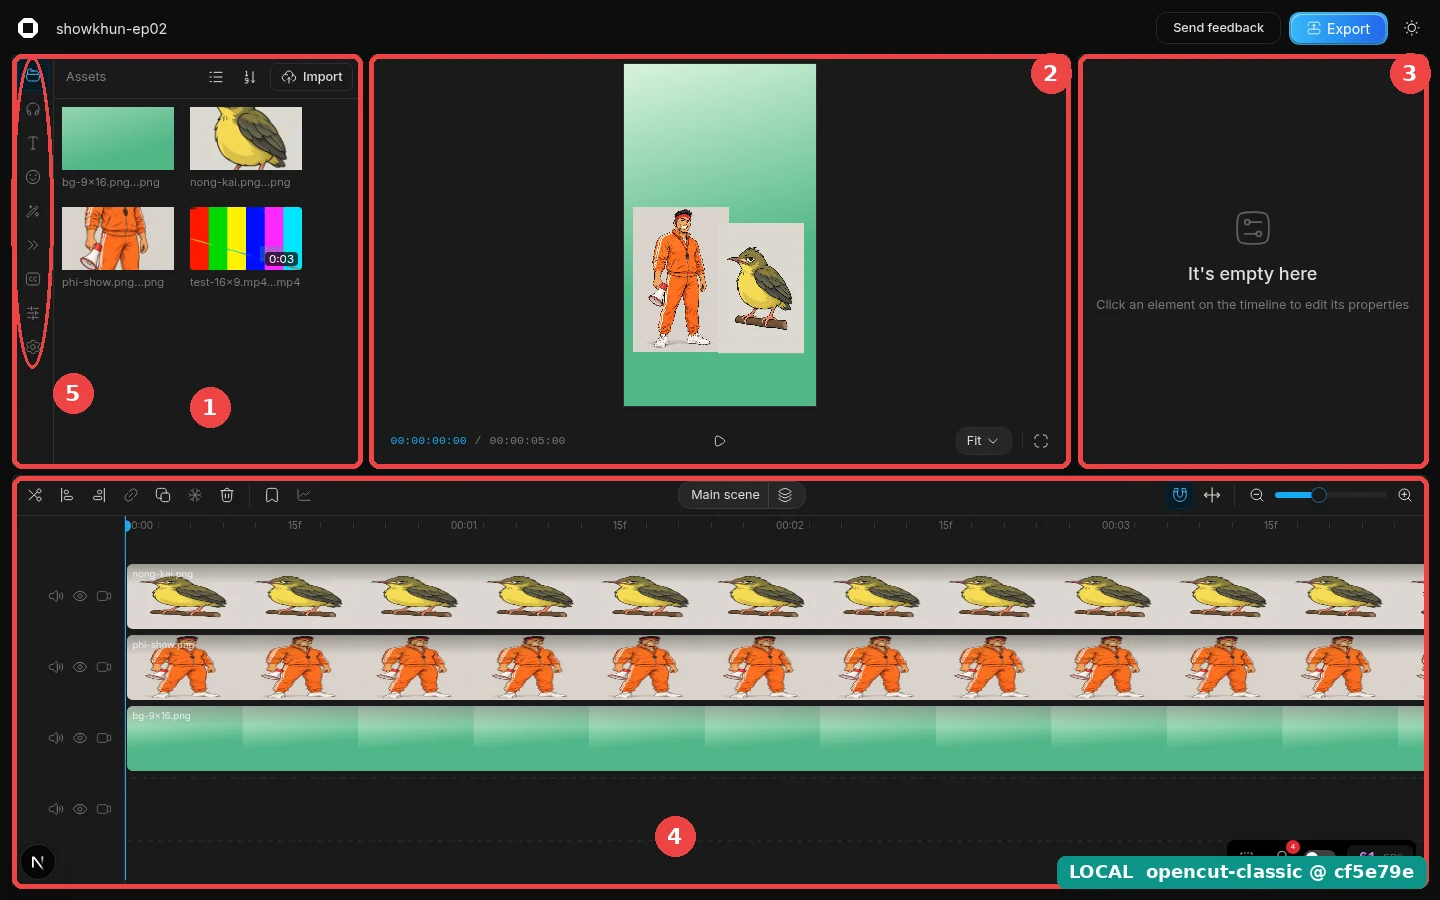Select the bg-9×16.png asset thumbnail

[118, 139]
